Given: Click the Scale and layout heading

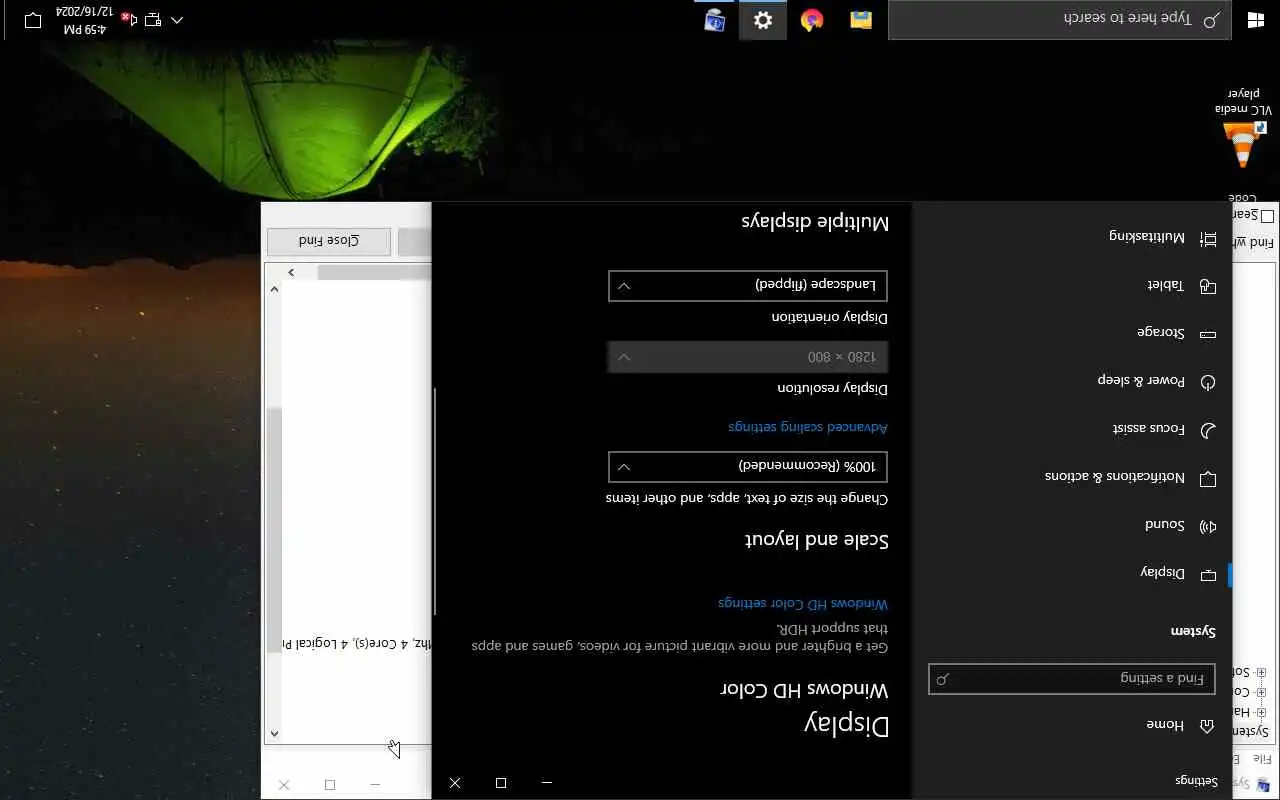Looking at the screenshot, I should click(817, 540).
